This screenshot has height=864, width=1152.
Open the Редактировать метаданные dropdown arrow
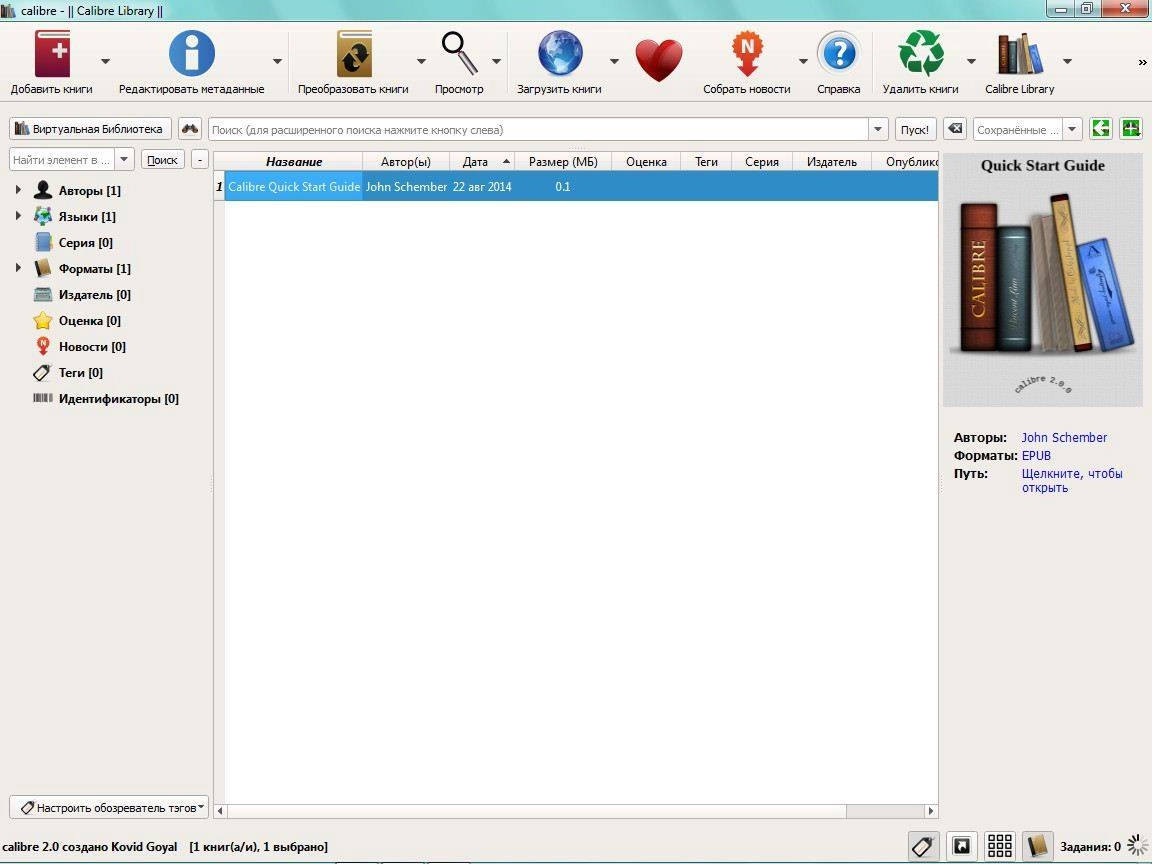coord(277,61)
